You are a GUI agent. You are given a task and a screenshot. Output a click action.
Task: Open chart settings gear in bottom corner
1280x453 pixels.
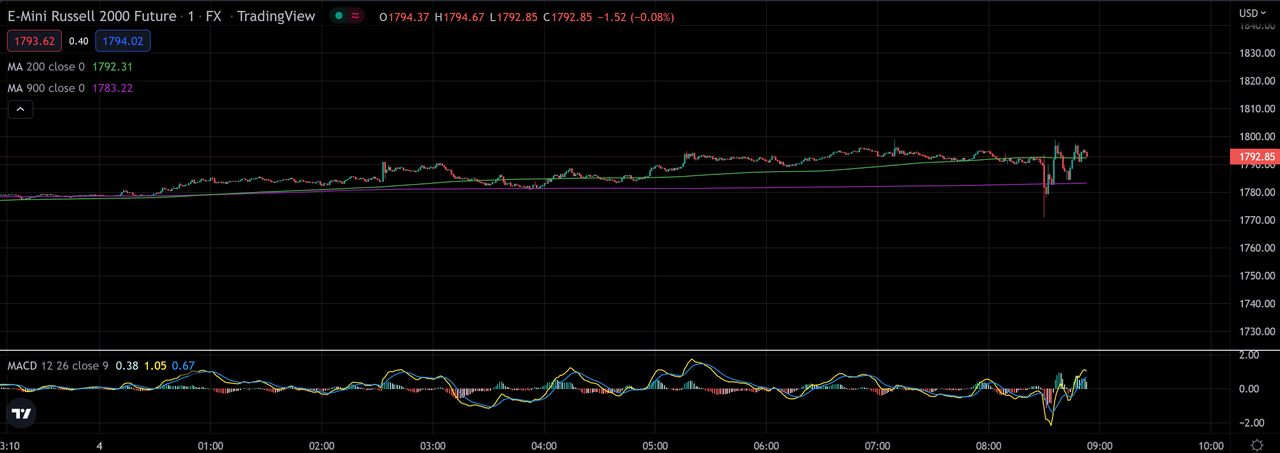pyautogui.click(x=1256, y=444)
